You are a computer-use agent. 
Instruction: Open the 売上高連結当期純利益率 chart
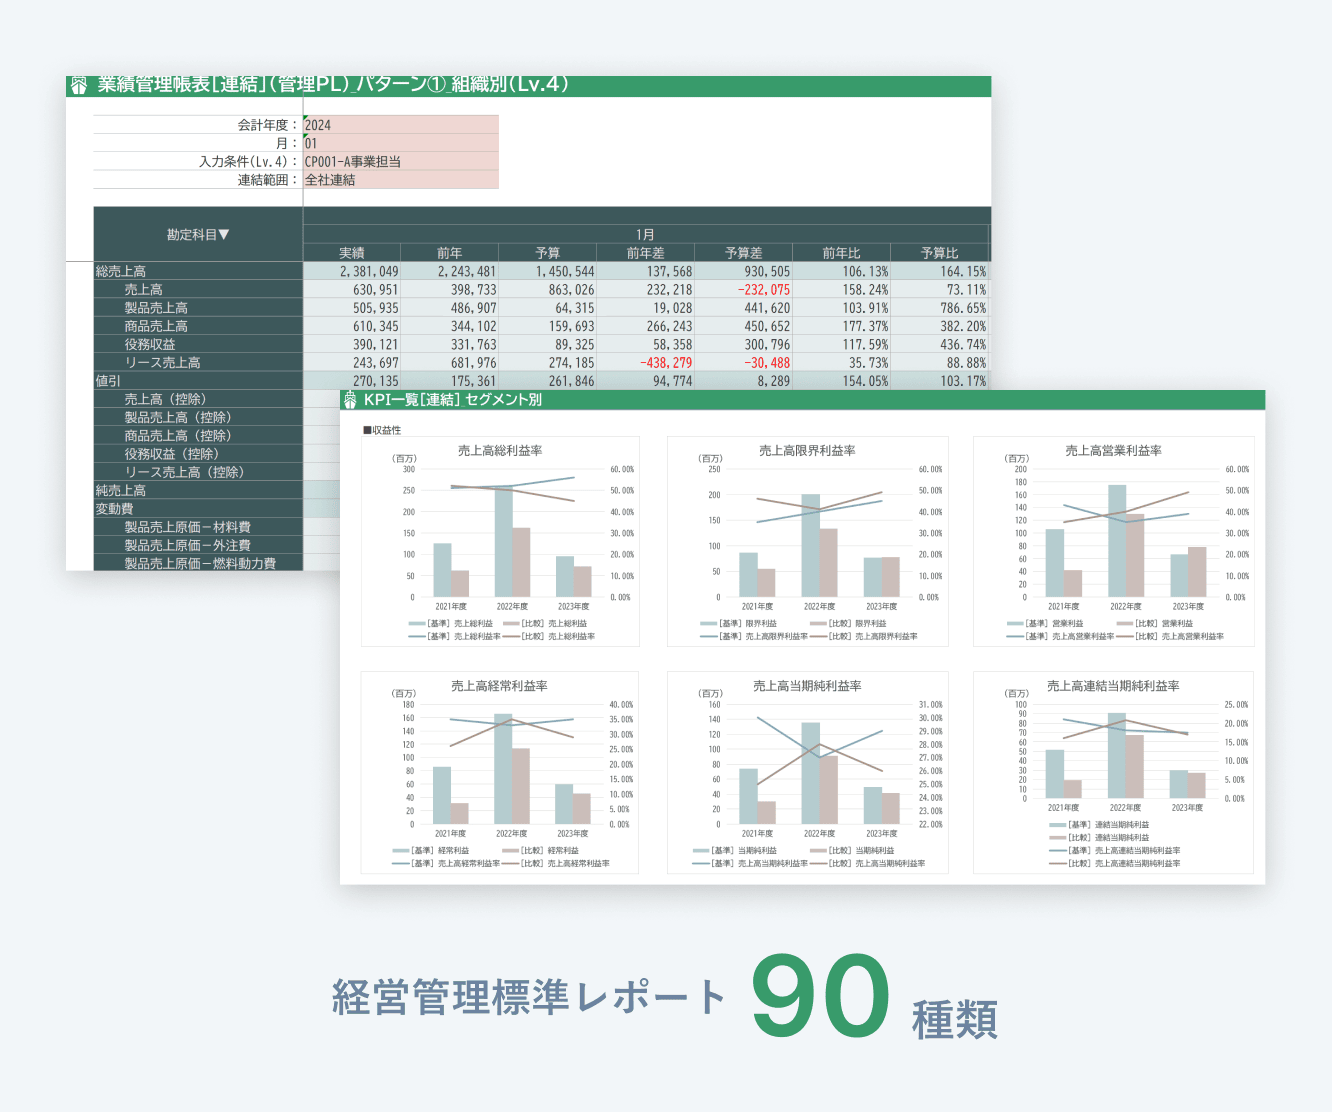[1113, 772]
